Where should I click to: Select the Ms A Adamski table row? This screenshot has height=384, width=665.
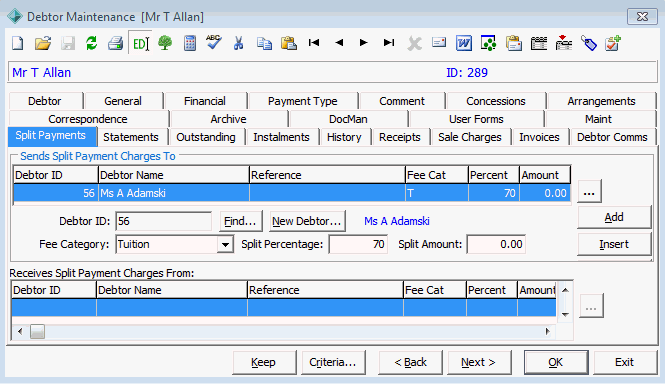point(292,193)
